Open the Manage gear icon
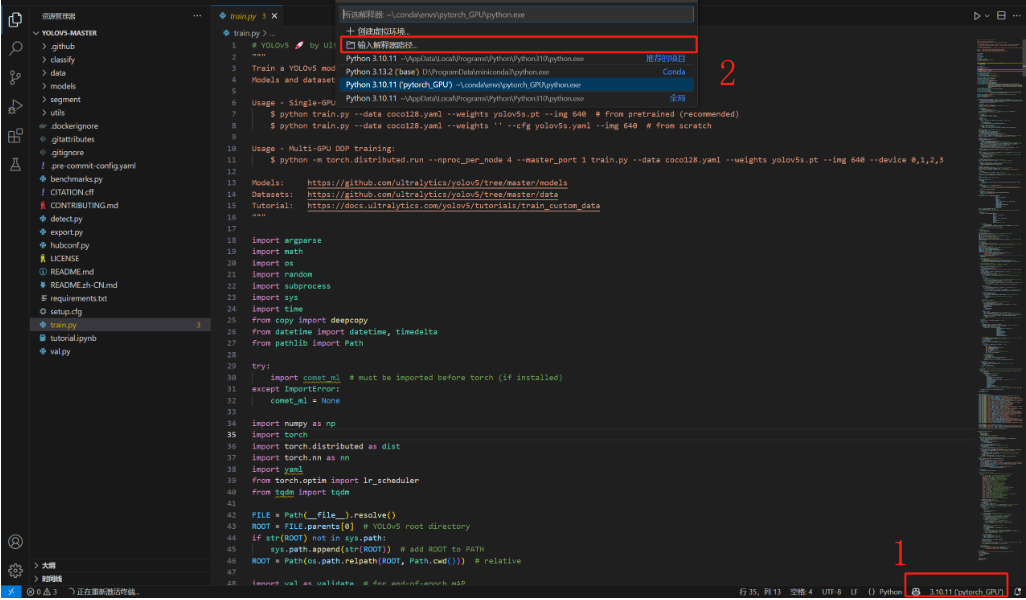 point(15,571)
